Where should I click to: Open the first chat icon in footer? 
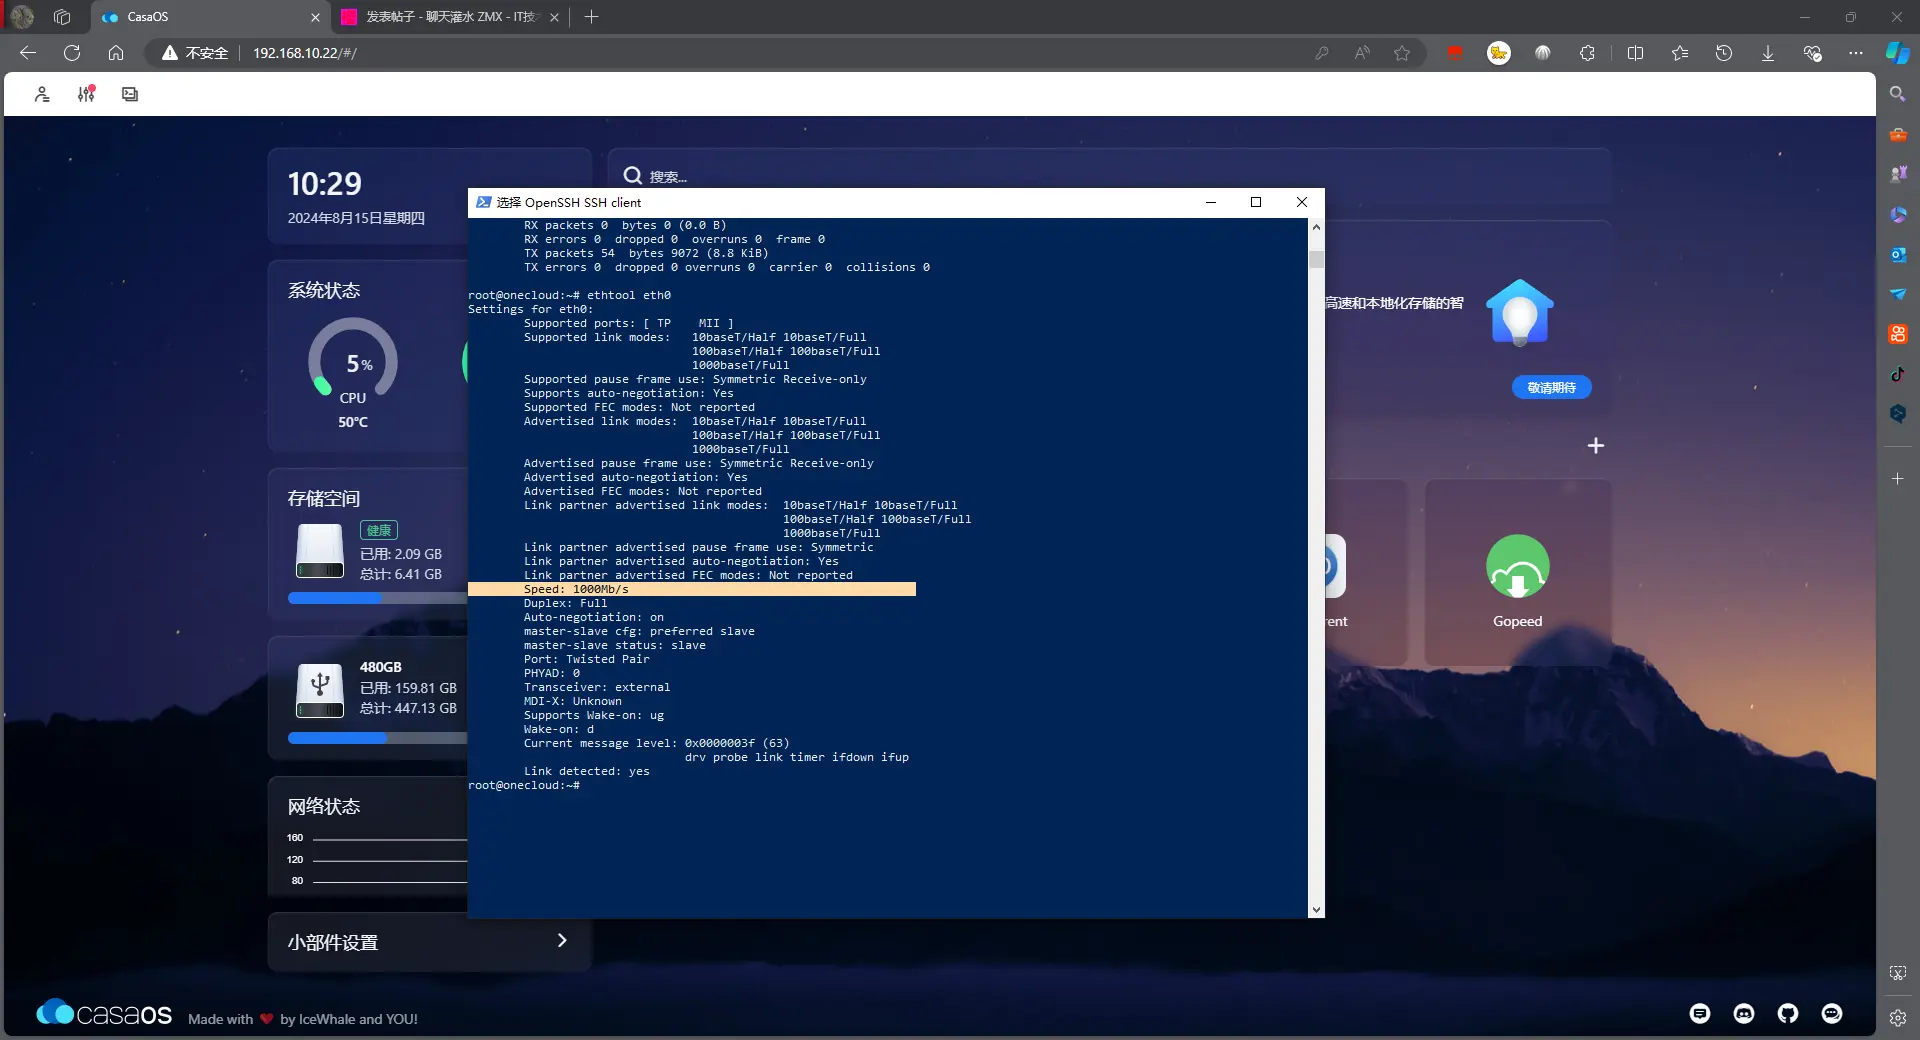pyautogui.click(x=1700, y=1014)
